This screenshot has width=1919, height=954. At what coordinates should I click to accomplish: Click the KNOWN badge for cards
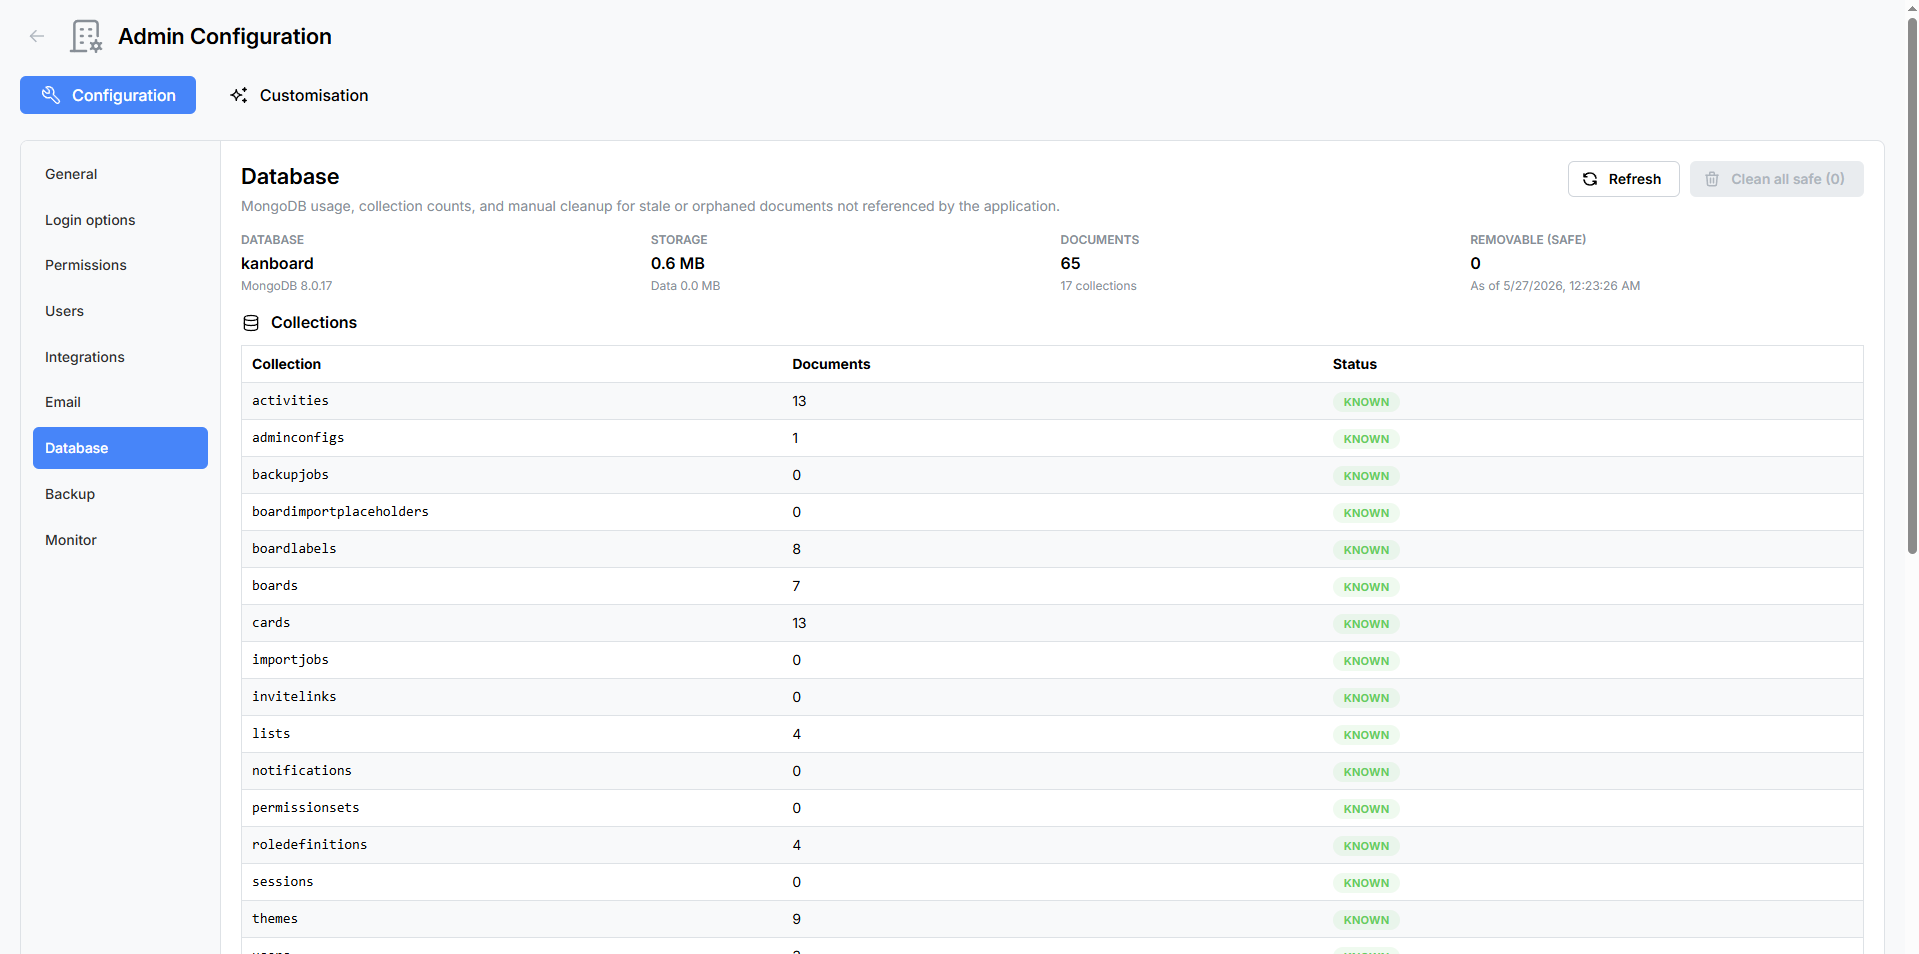click(x=1366, y=624)
